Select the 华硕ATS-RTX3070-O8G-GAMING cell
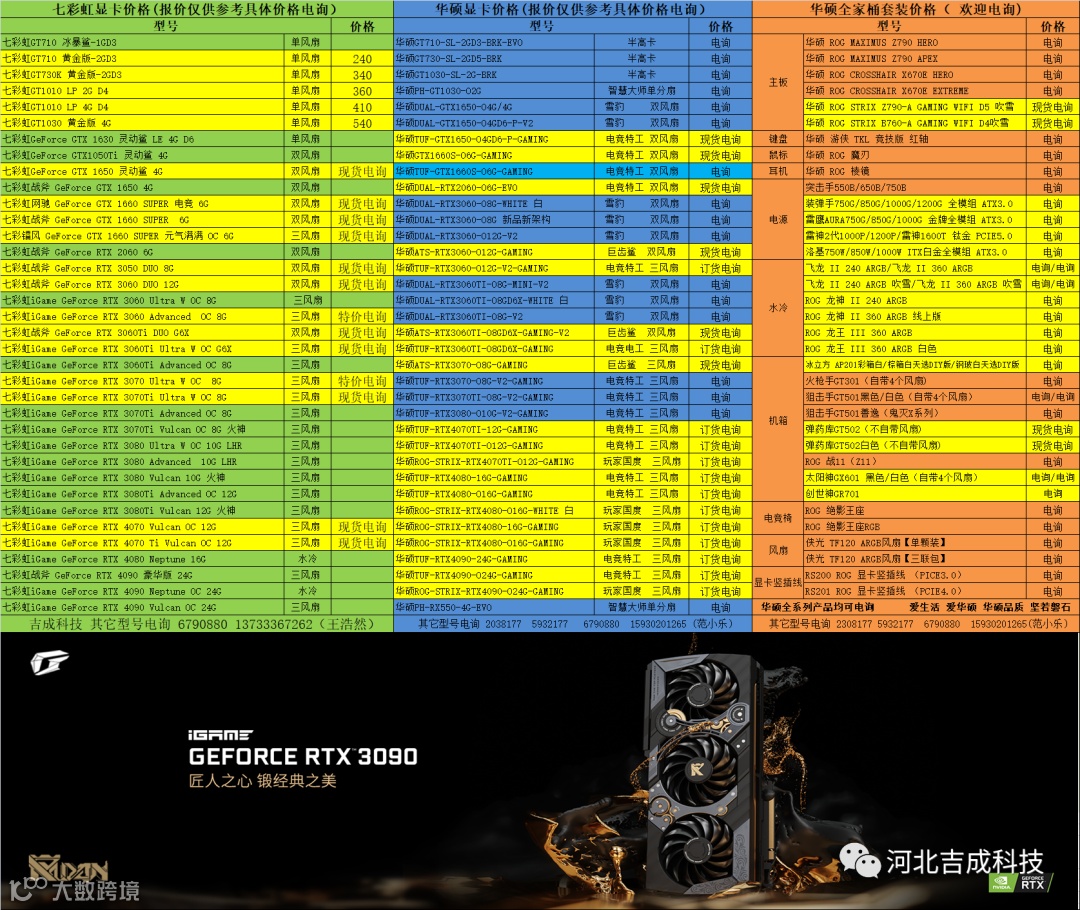The image size is (1080, 910). click(494, 365)
